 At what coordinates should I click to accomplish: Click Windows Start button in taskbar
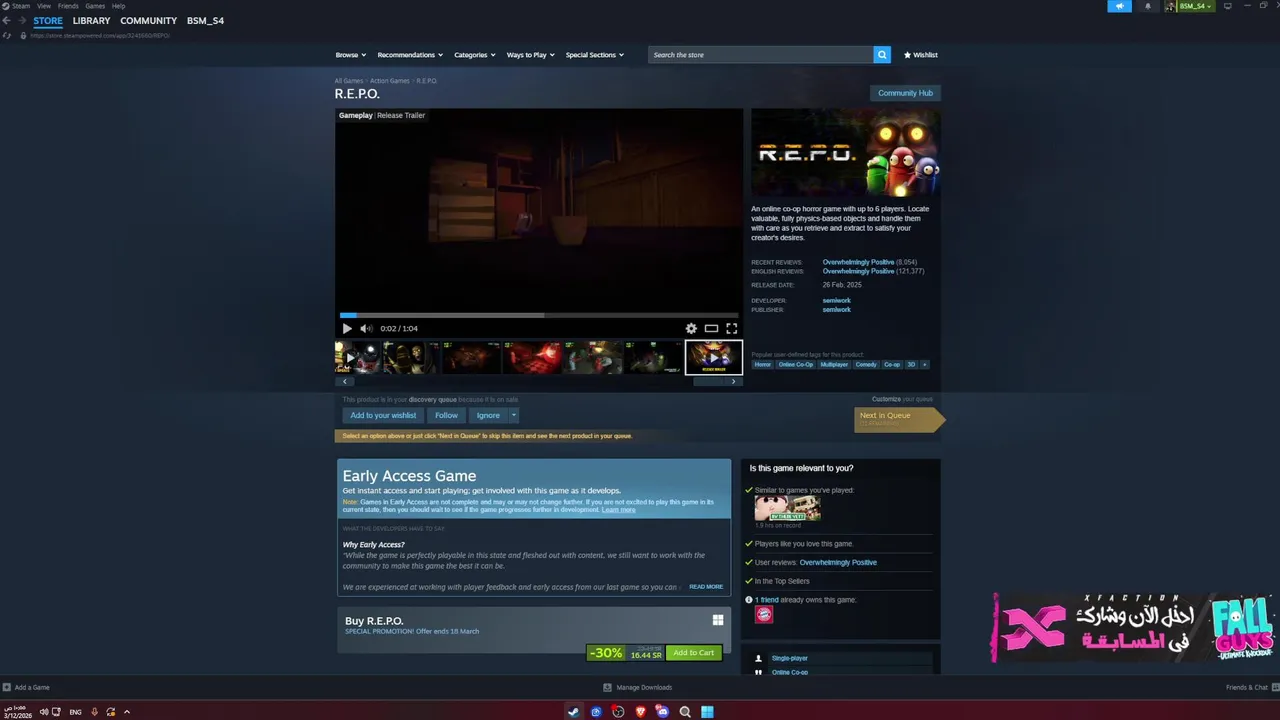(x=707, y=712)
